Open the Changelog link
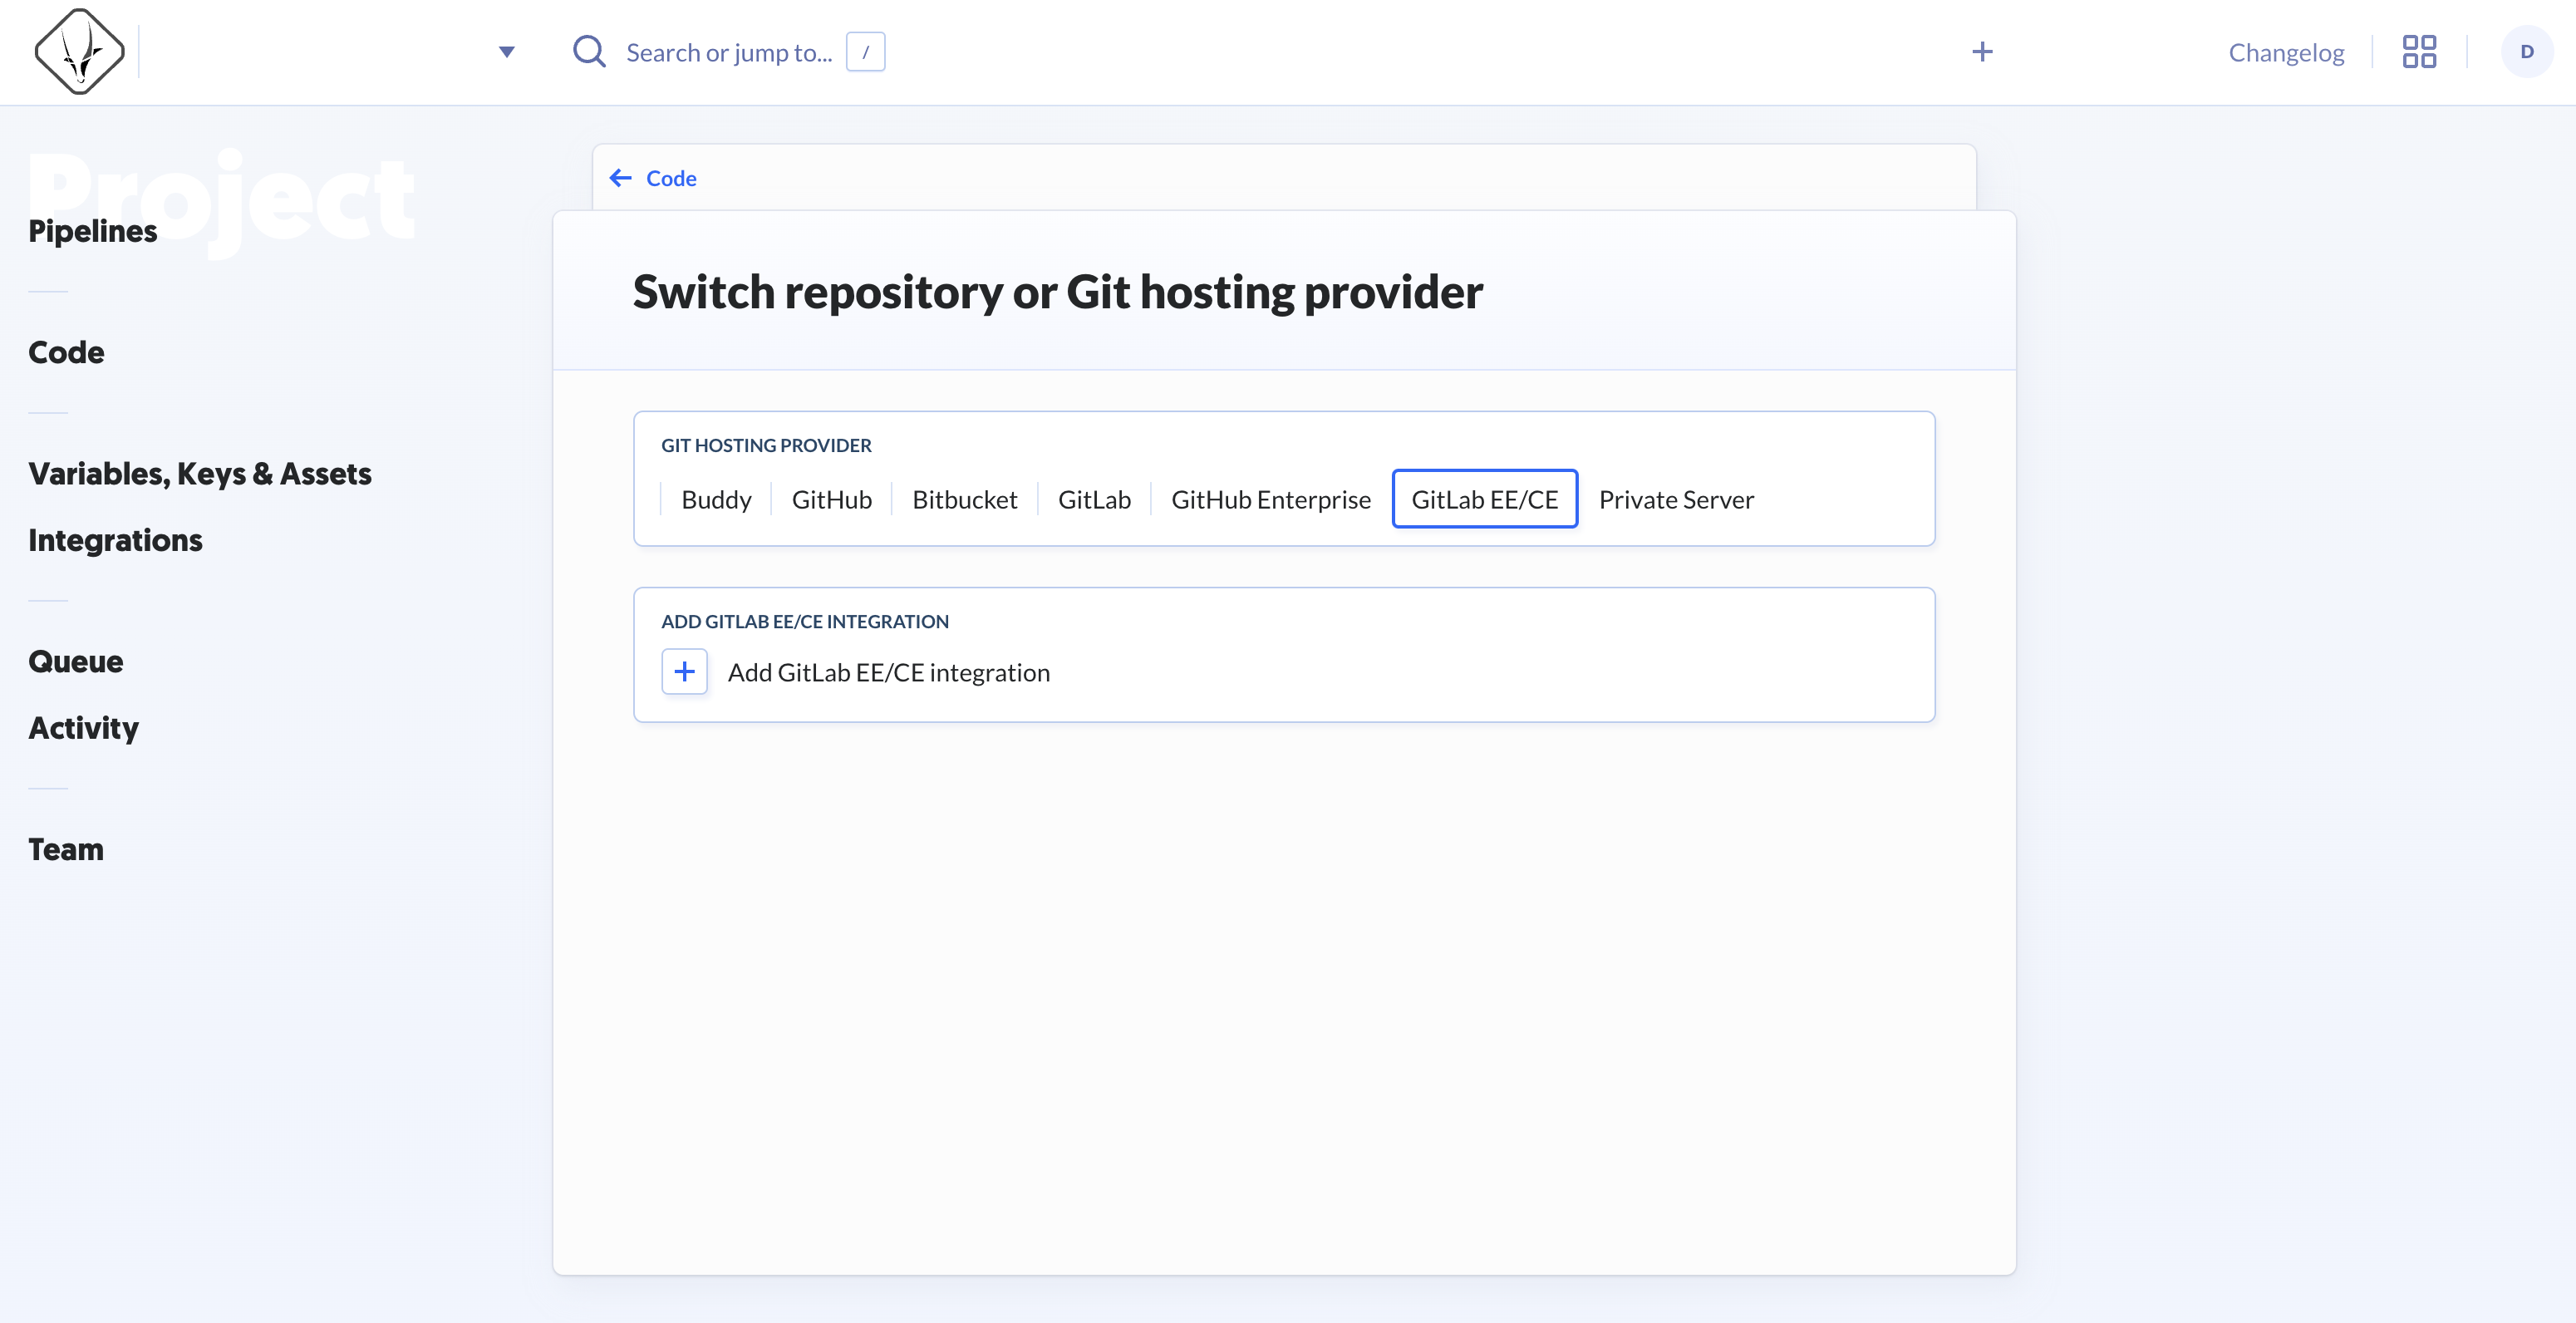This screenshot has height=1323, width=2576. (x=2286, y=53)
